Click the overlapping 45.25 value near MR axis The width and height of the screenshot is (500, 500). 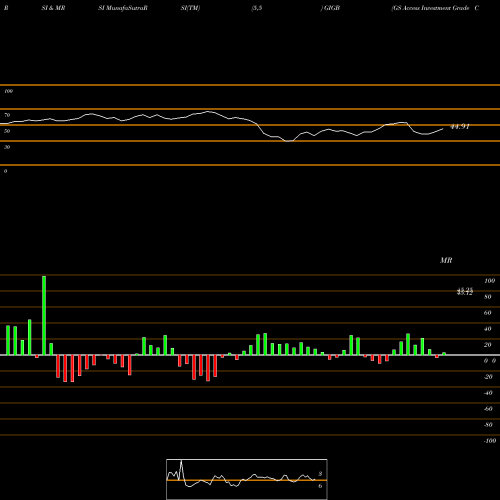click(465, 290)
